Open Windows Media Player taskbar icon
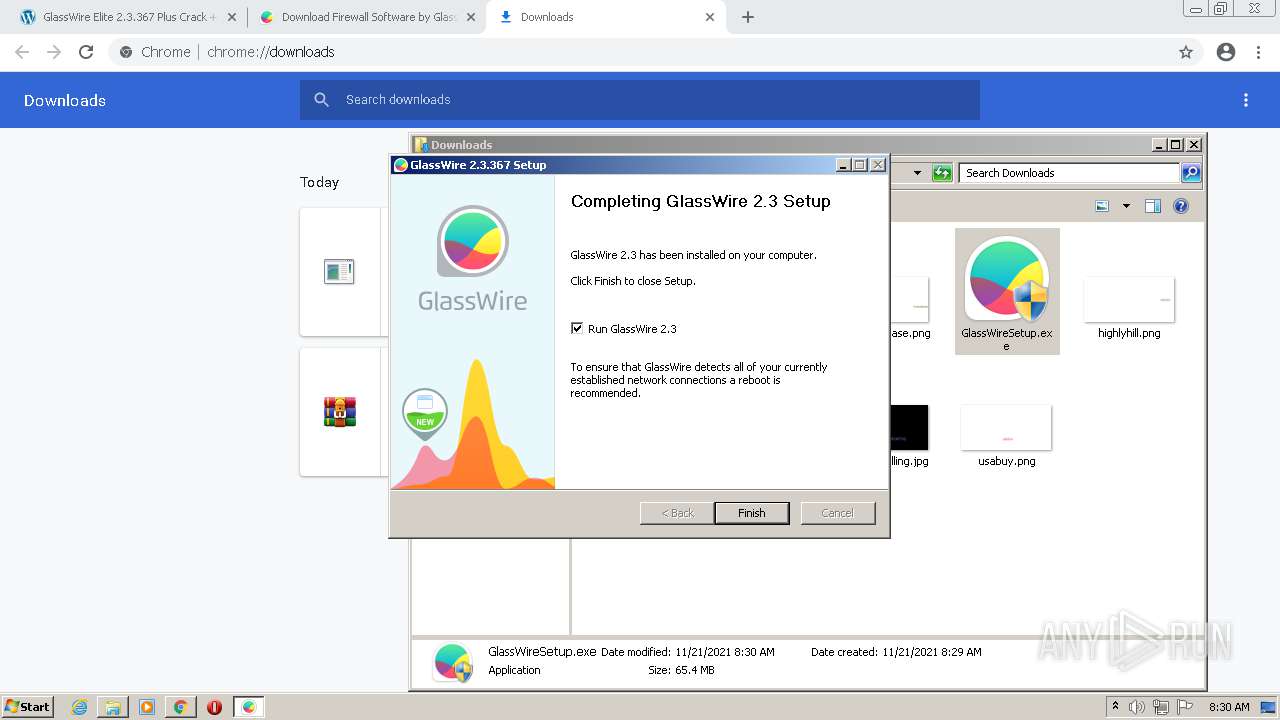 click(x=147, y=707)
